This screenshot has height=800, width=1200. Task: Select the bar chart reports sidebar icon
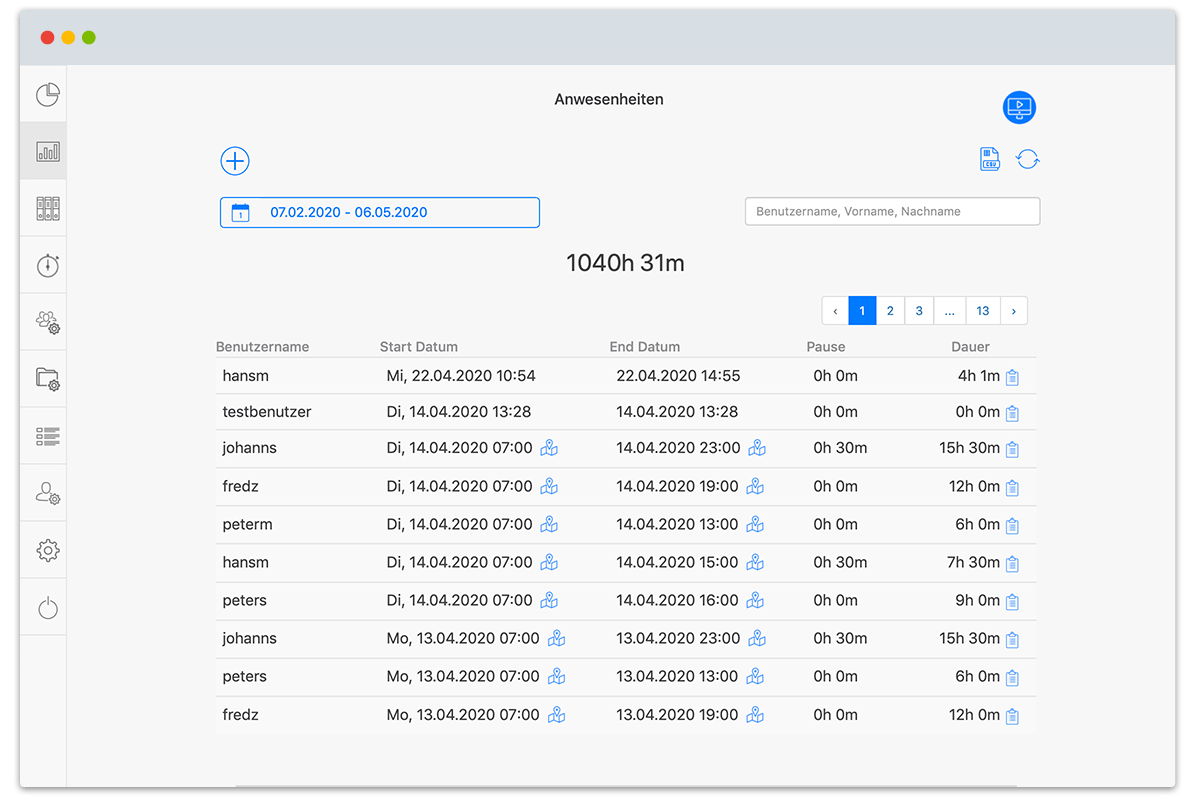click(48, 152)
